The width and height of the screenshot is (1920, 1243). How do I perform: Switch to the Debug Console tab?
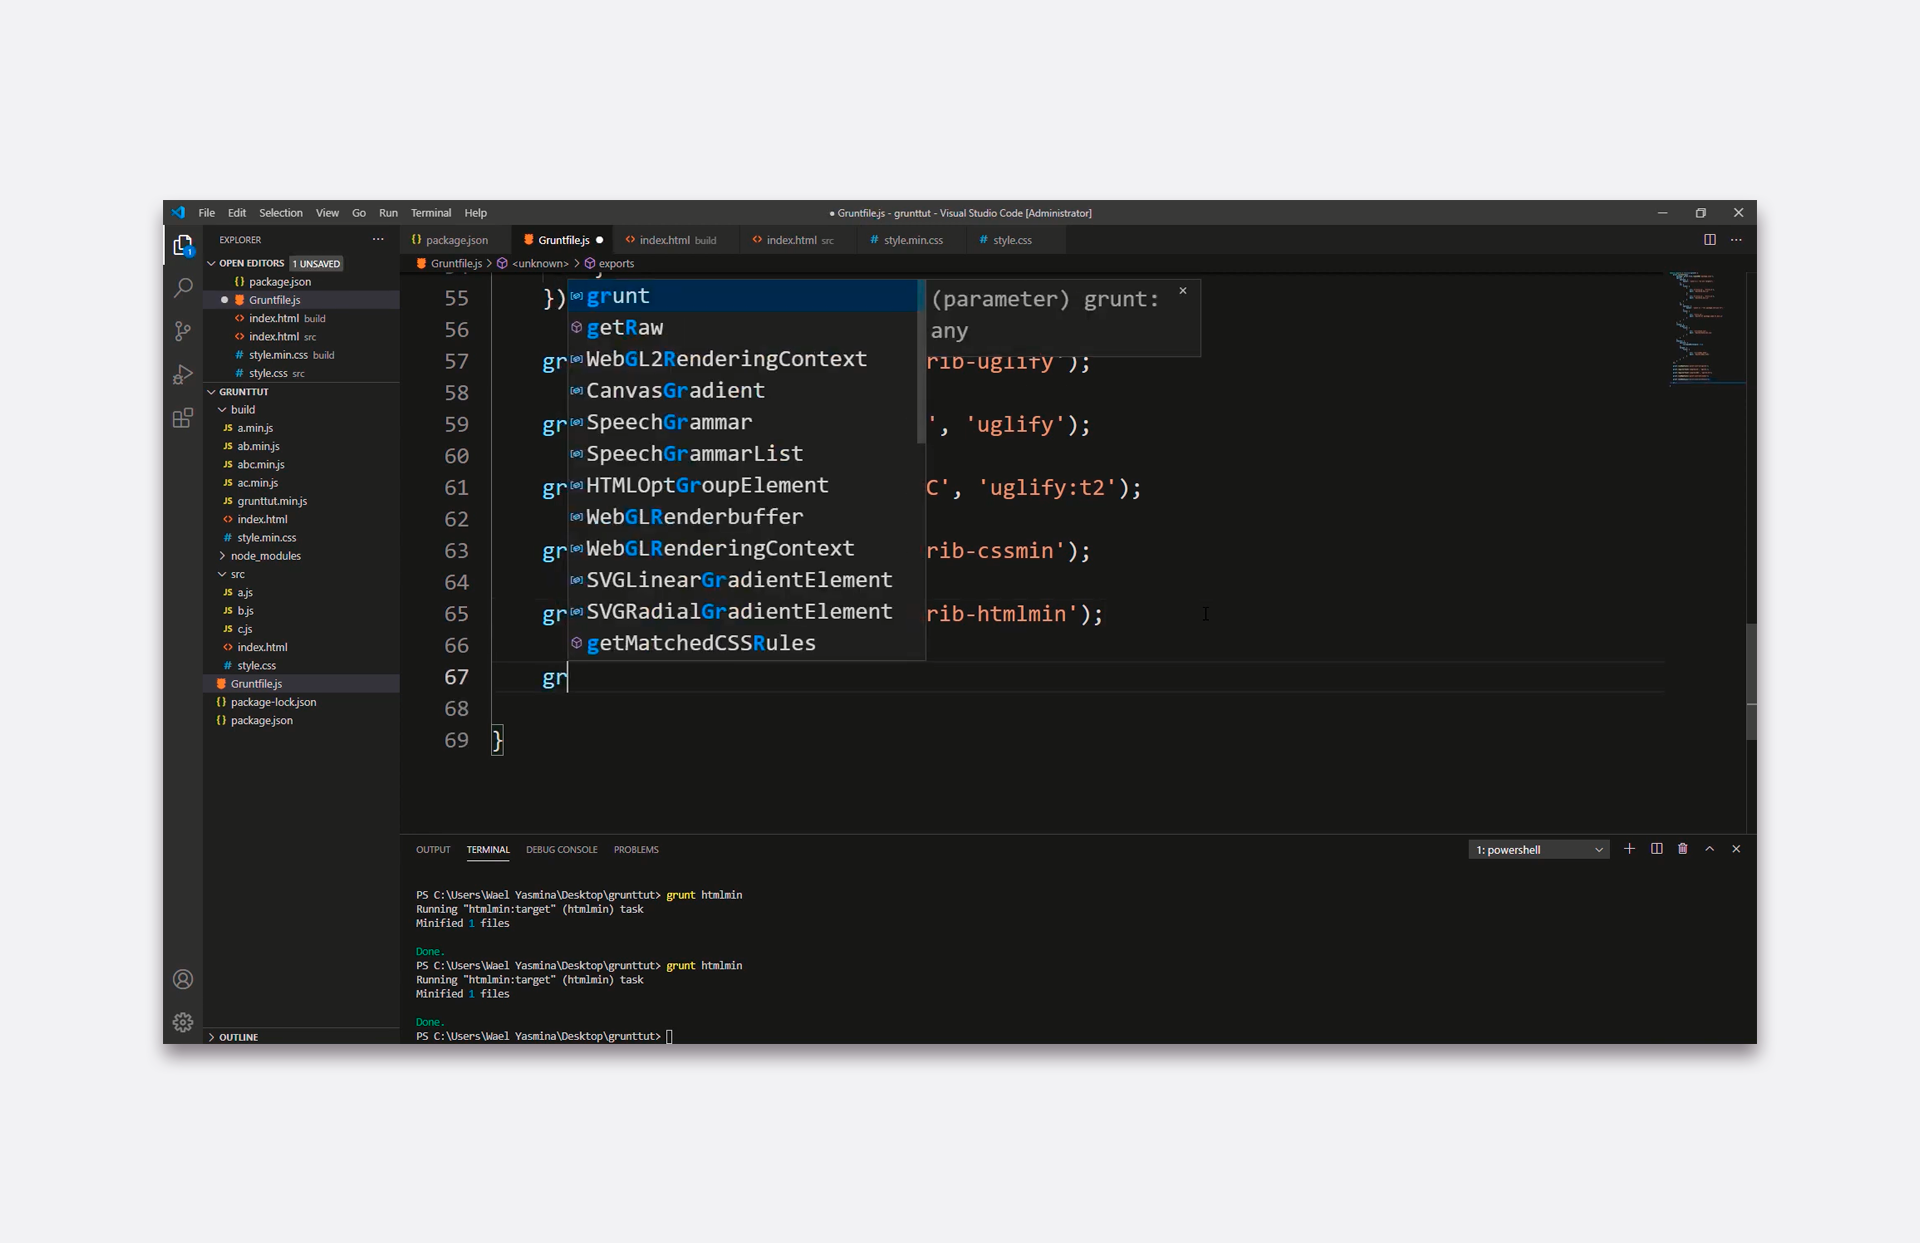point(561,850)
